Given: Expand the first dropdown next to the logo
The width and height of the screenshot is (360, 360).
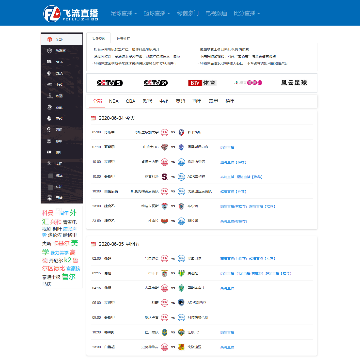Looking at the screenshot, I should pos(124,14).
